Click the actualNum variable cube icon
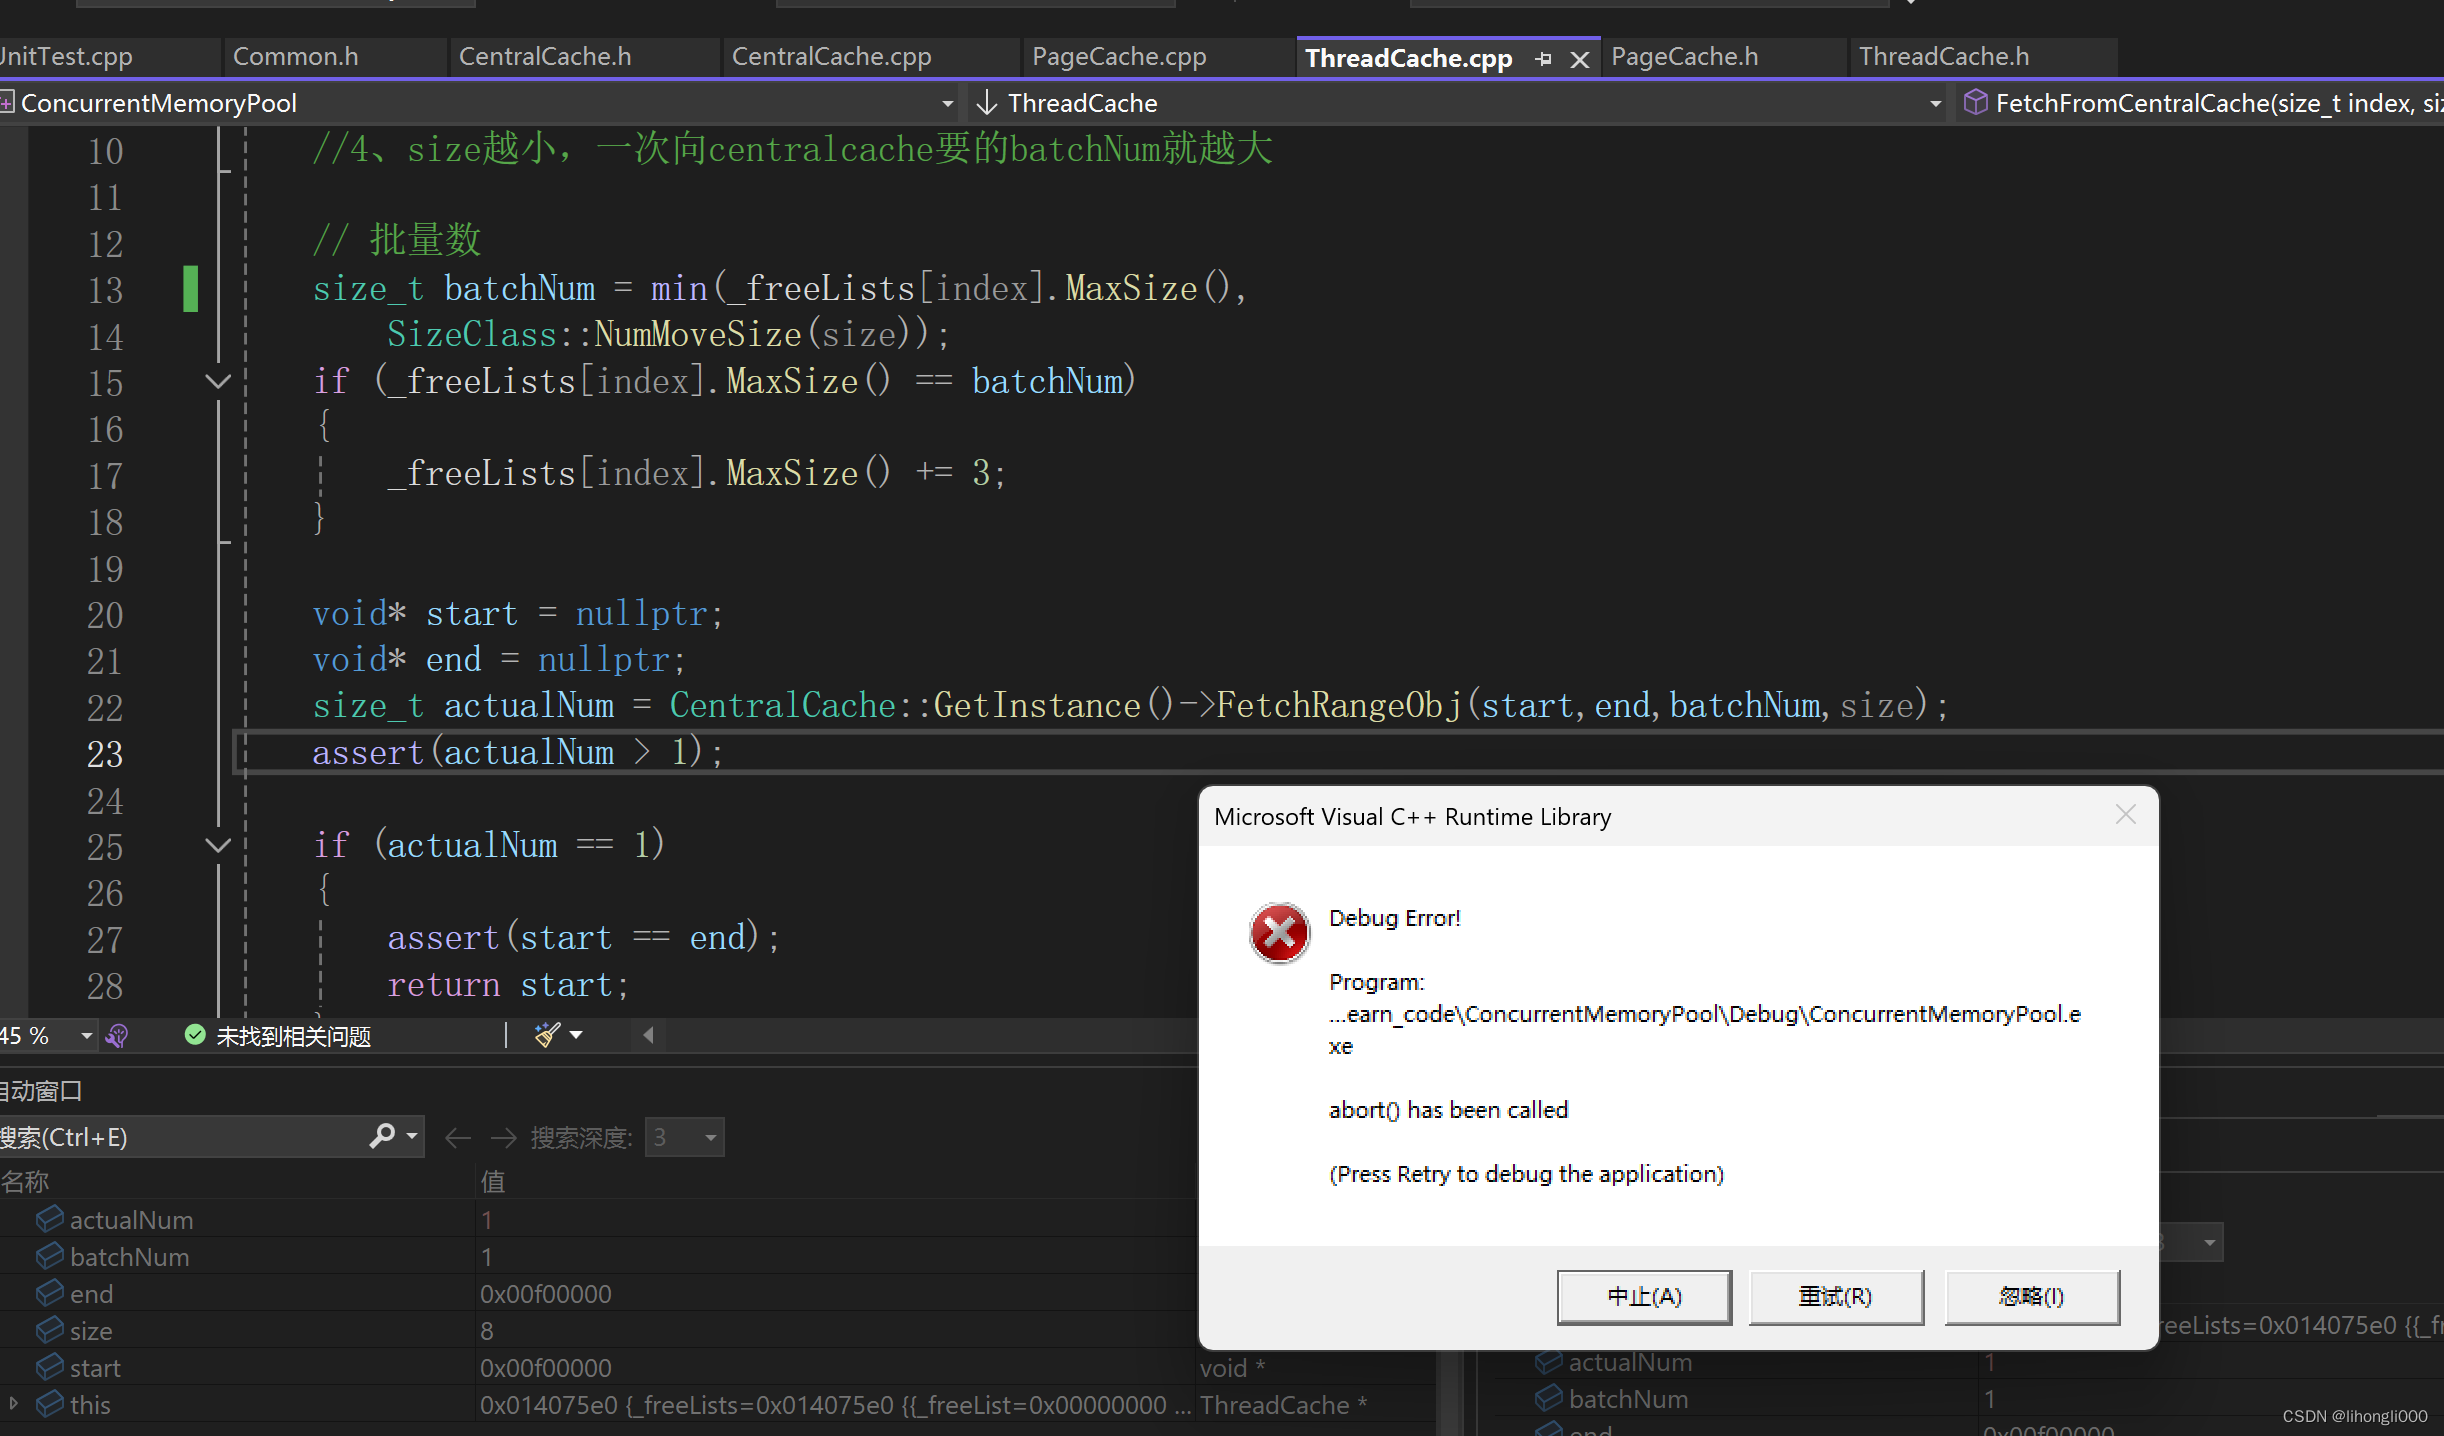 click(50, 1219)
